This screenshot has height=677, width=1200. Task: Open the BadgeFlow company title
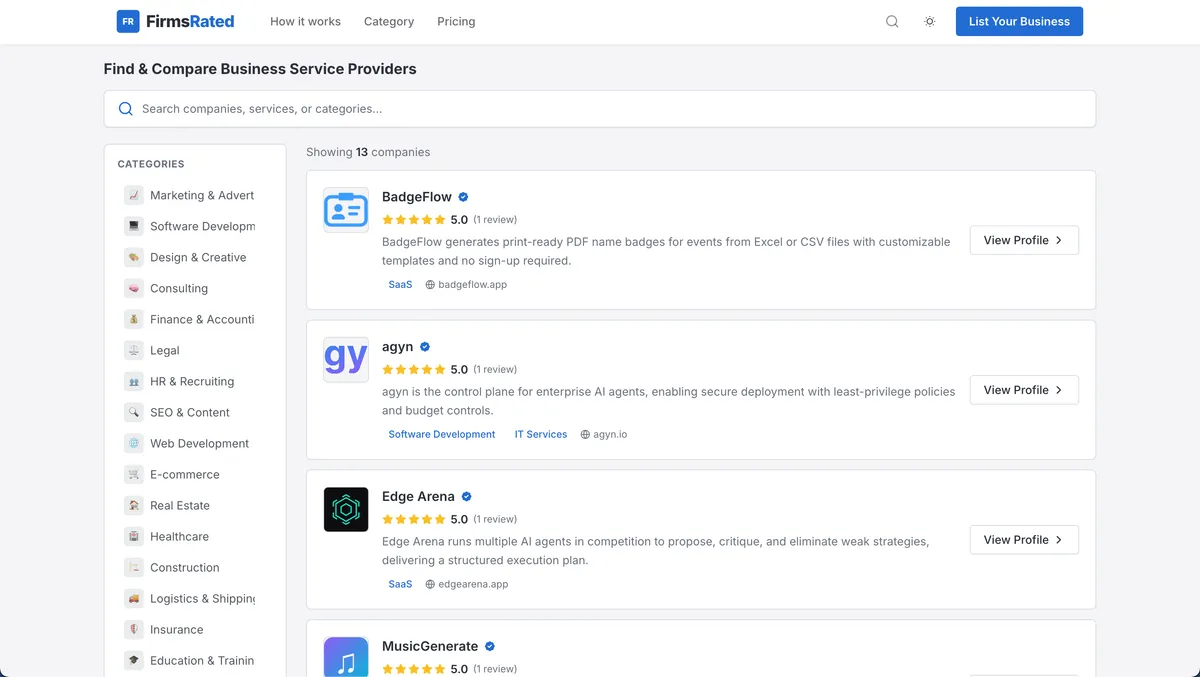(x=417, y=197)
